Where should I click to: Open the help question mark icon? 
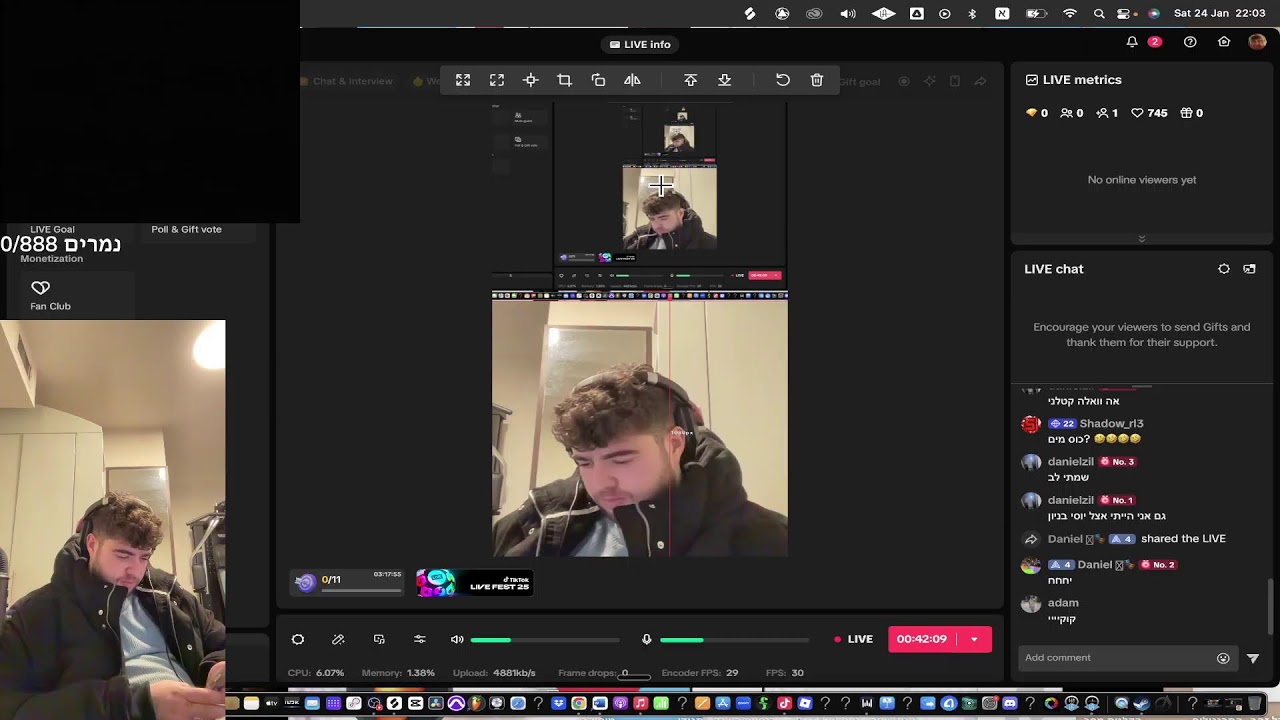tap(1190, 42)
